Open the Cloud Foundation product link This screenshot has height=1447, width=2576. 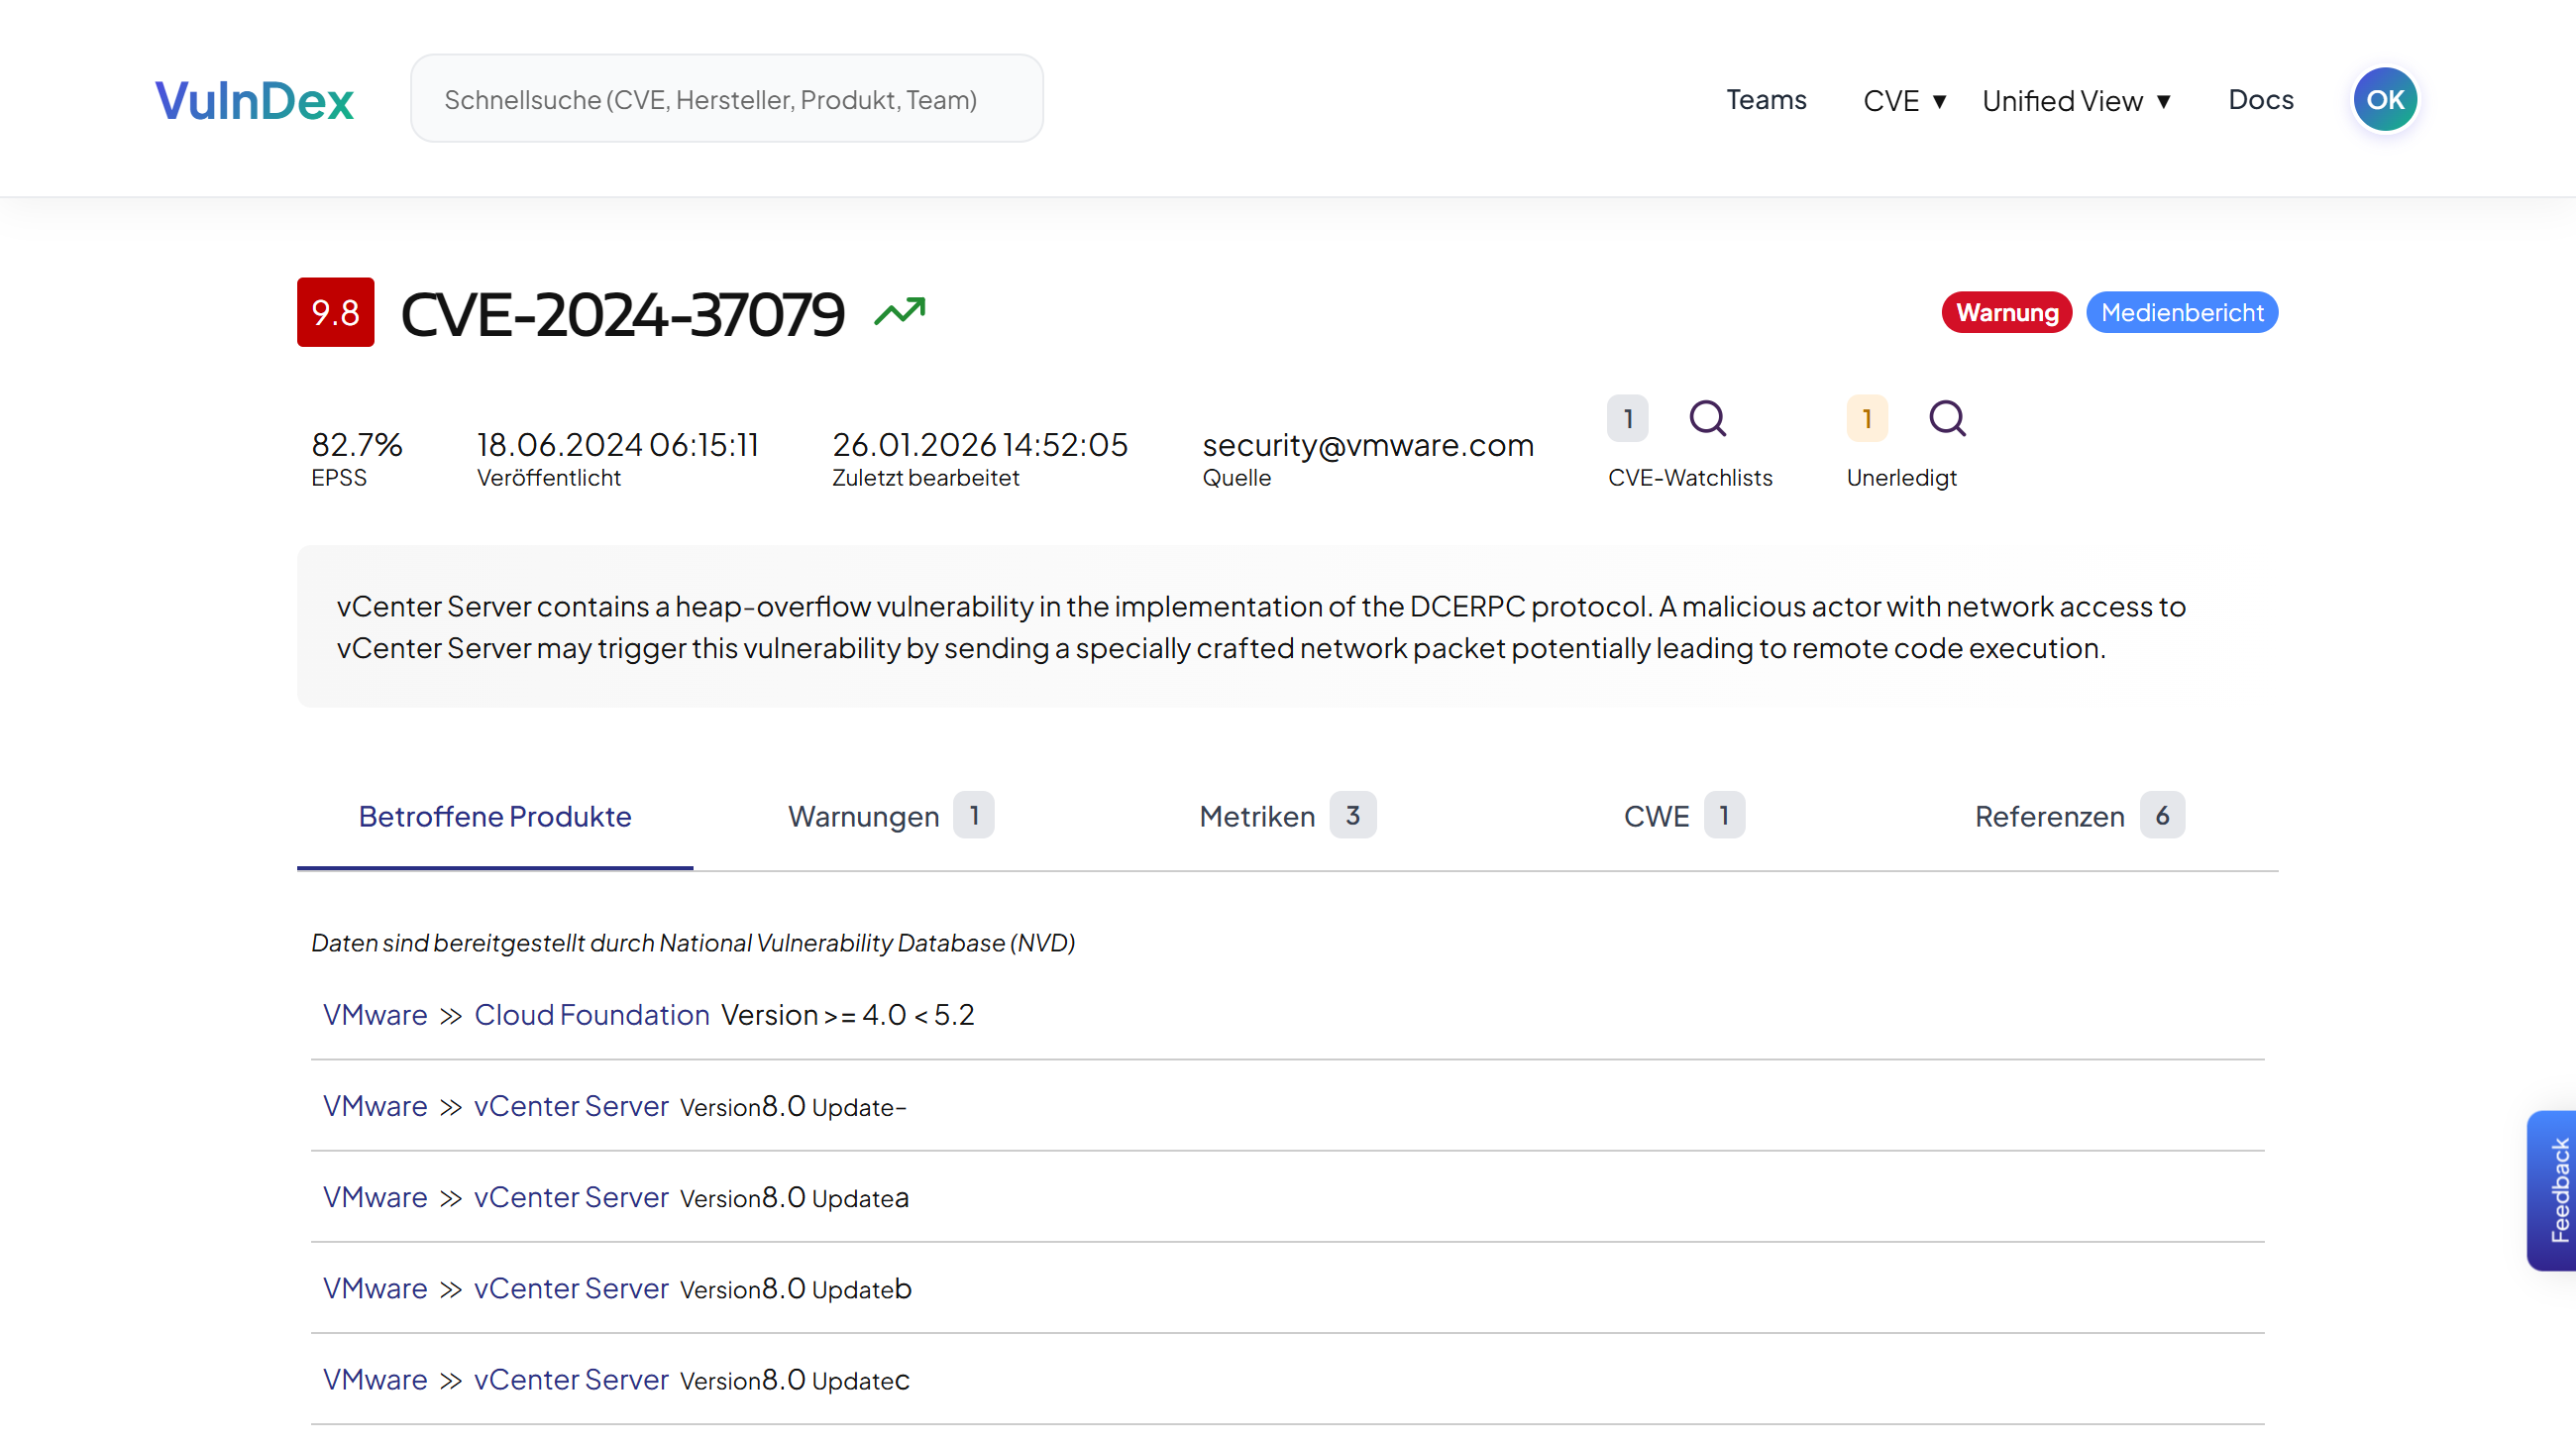pos(592,1014)
